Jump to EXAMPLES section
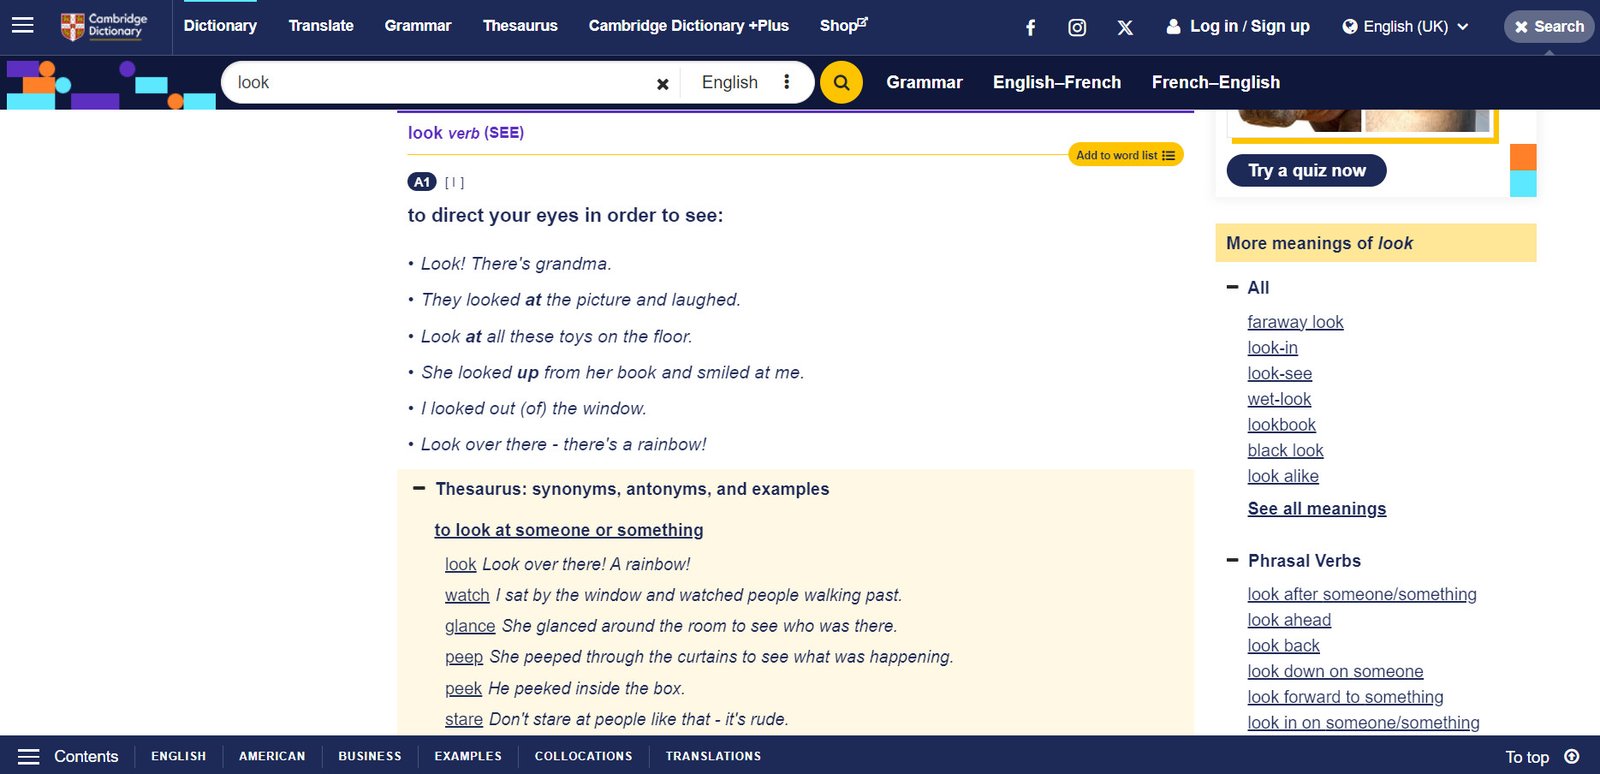This screenshot has height=774, width=1600. pyautogui.click(x=468, y=757)
